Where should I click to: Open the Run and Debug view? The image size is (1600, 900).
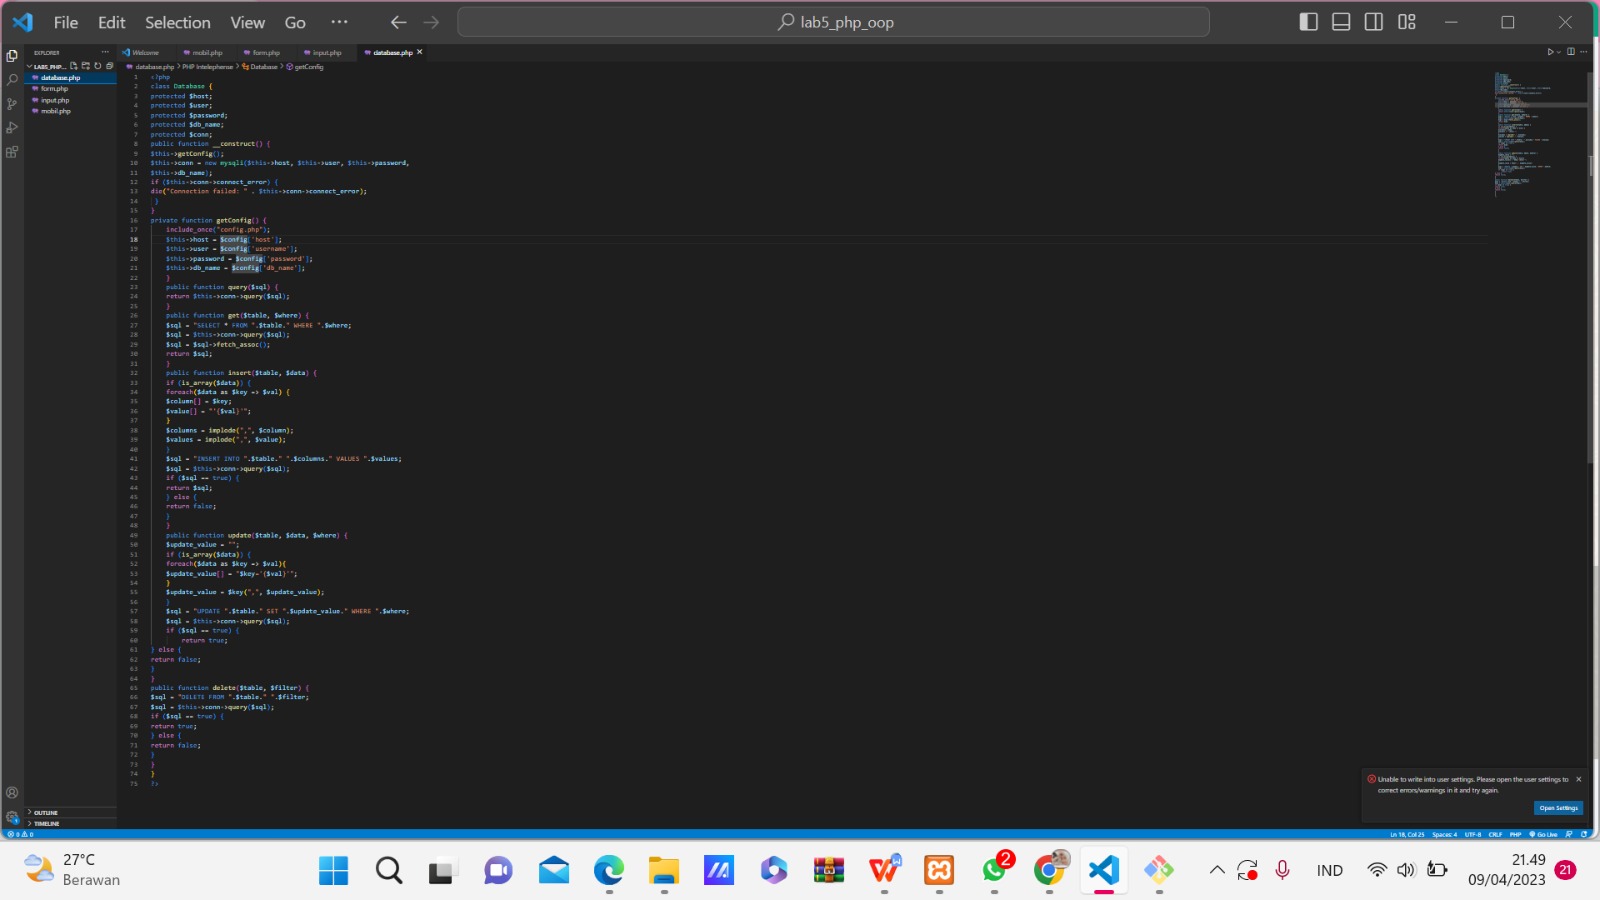click(12, 127)
